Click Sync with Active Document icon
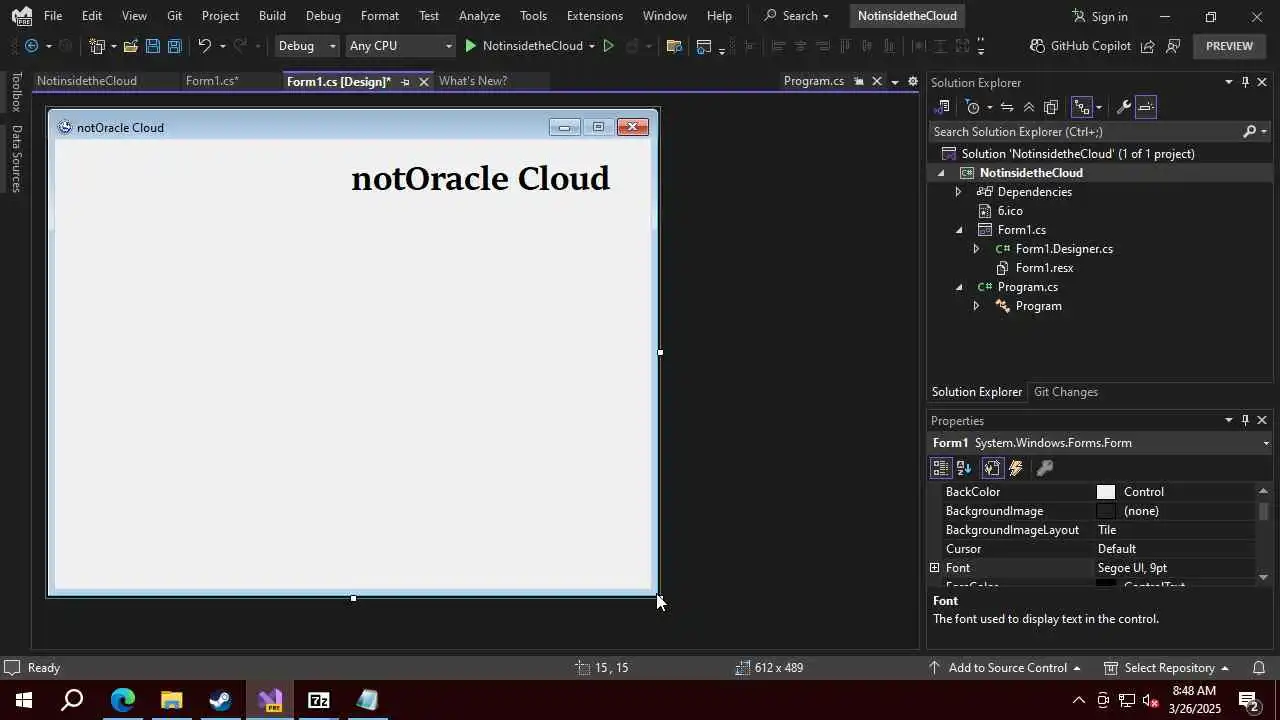 tap(1007, 107)
